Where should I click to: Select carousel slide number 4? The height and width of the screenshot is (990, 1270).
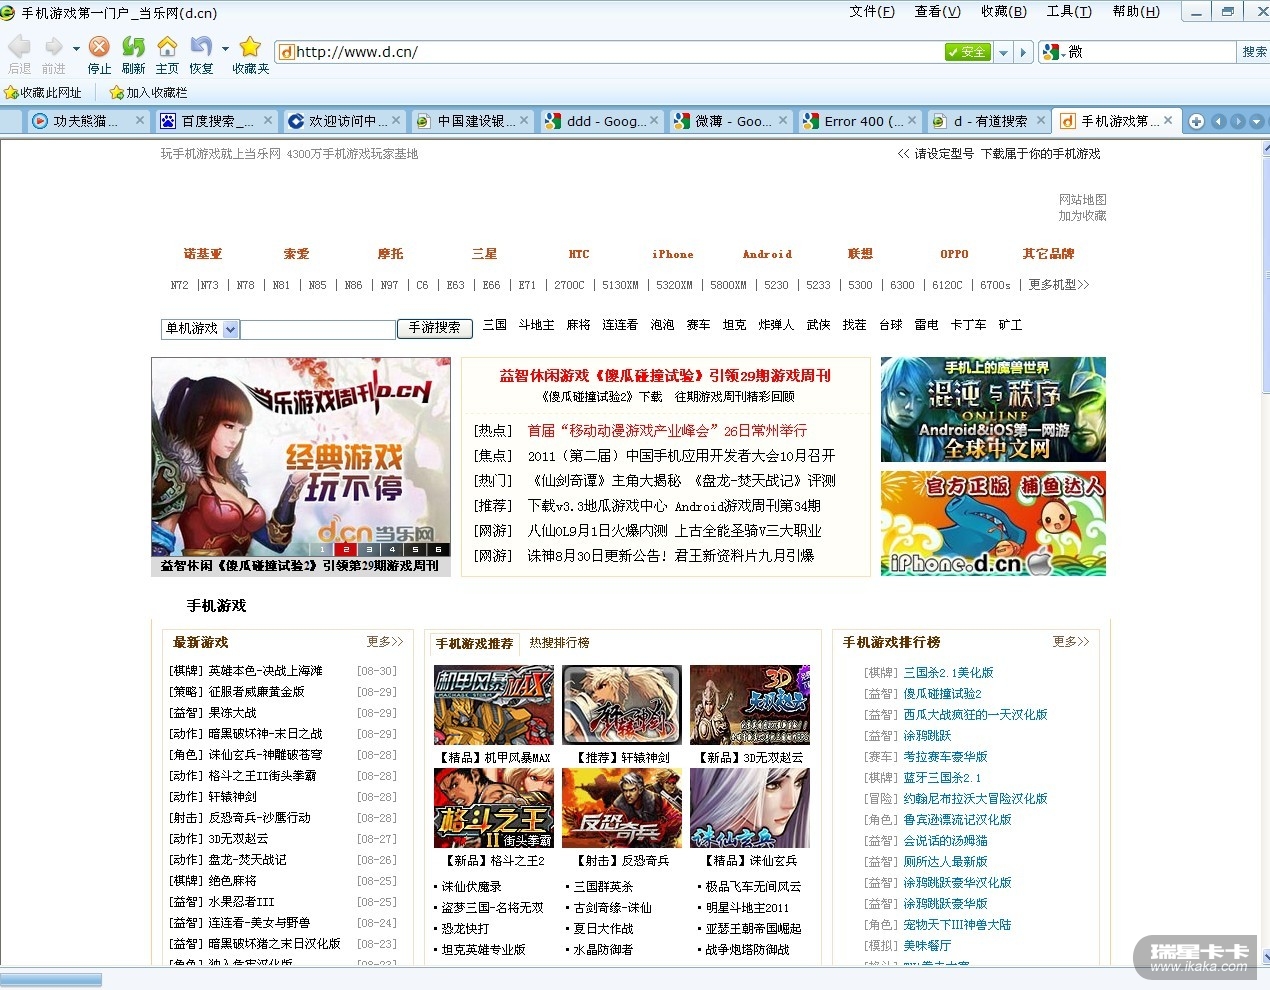point(392,549)
